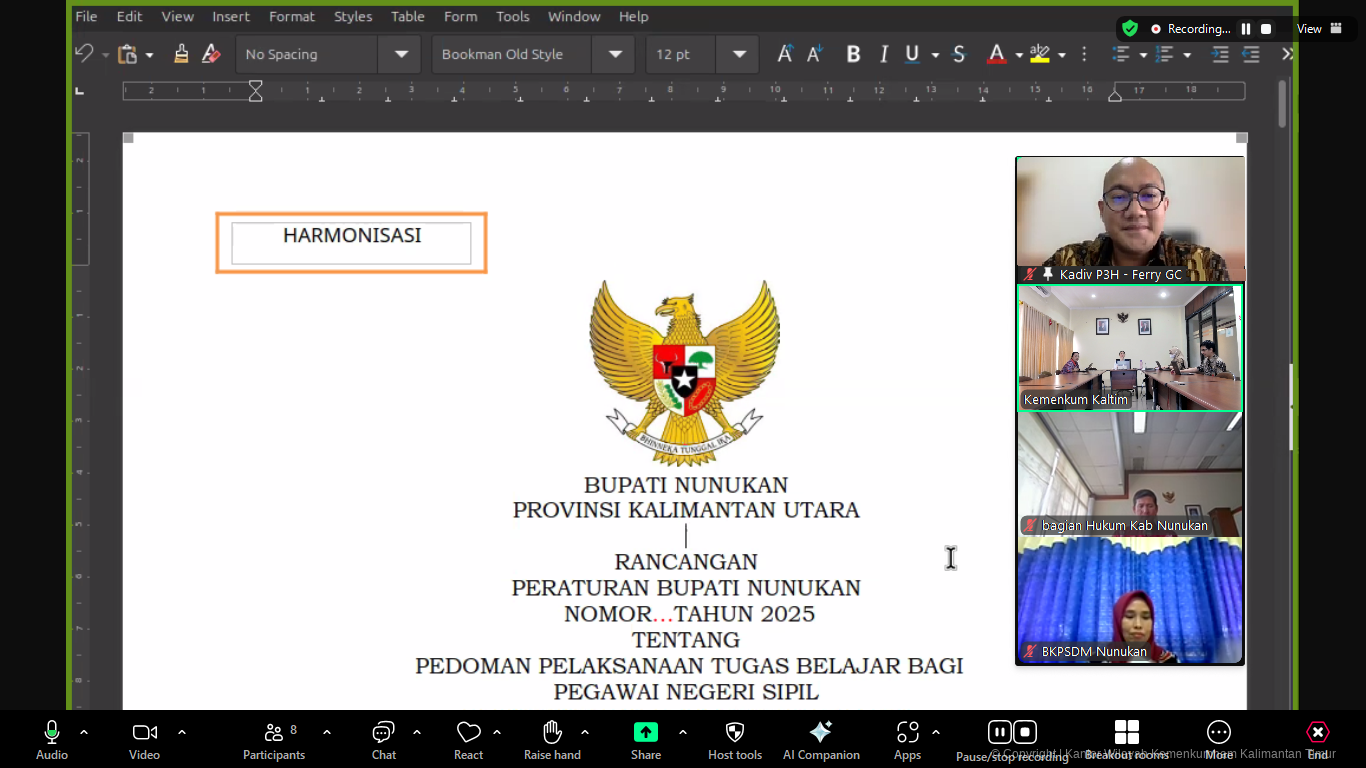Screen dimensions: 1366x768
Task: Click the green encryption shield icon
Action: pyautogui.click(x=1130, y=29)
